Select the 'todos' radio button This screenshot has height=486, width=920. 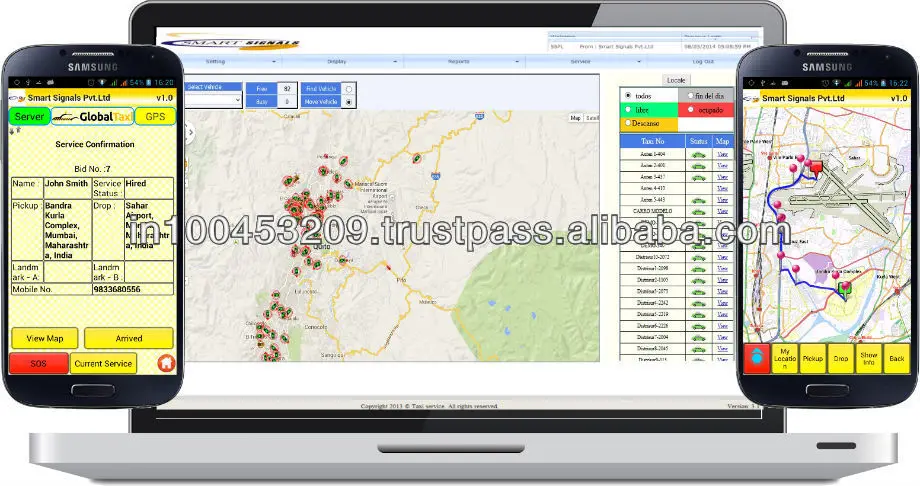tap(627, 95)
